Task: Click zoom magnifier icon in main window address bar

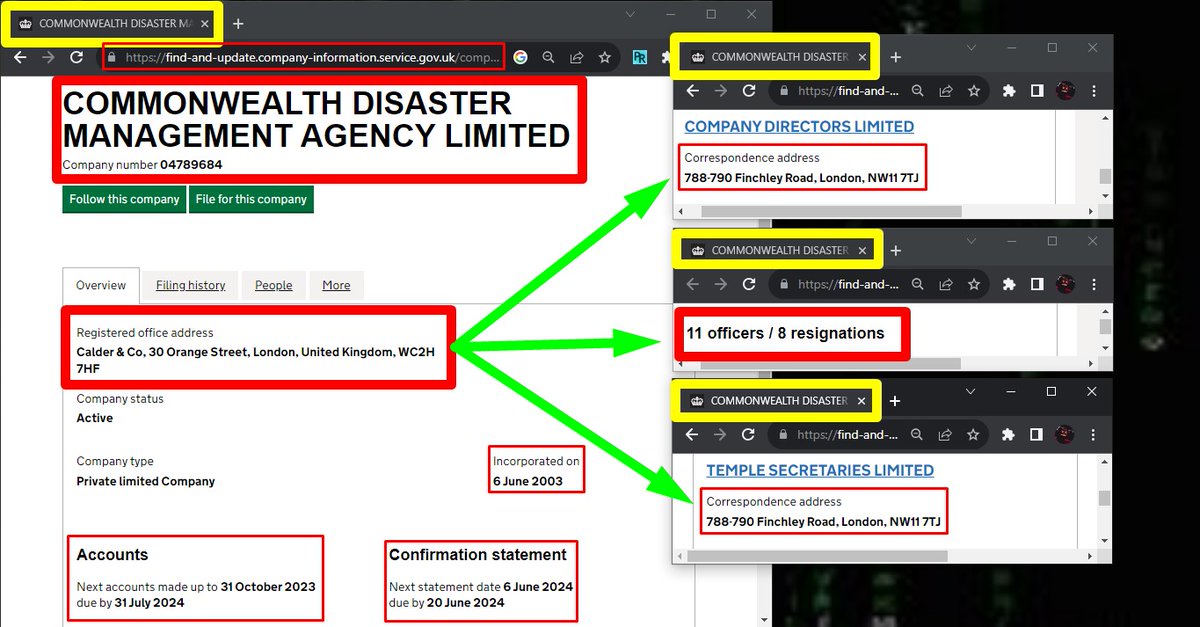Action: tap(548, 57)
